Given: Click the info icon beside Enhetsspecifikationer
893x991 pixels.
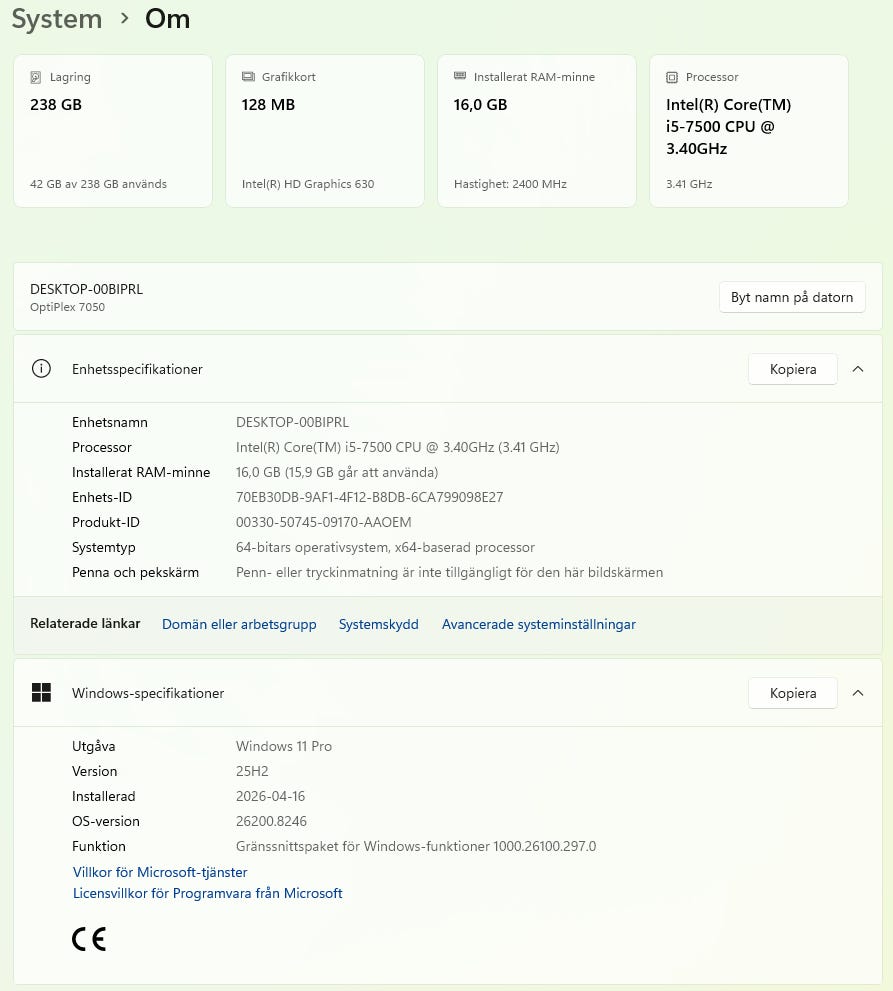Looking at the screenshot, I should (x=41, y=369).
